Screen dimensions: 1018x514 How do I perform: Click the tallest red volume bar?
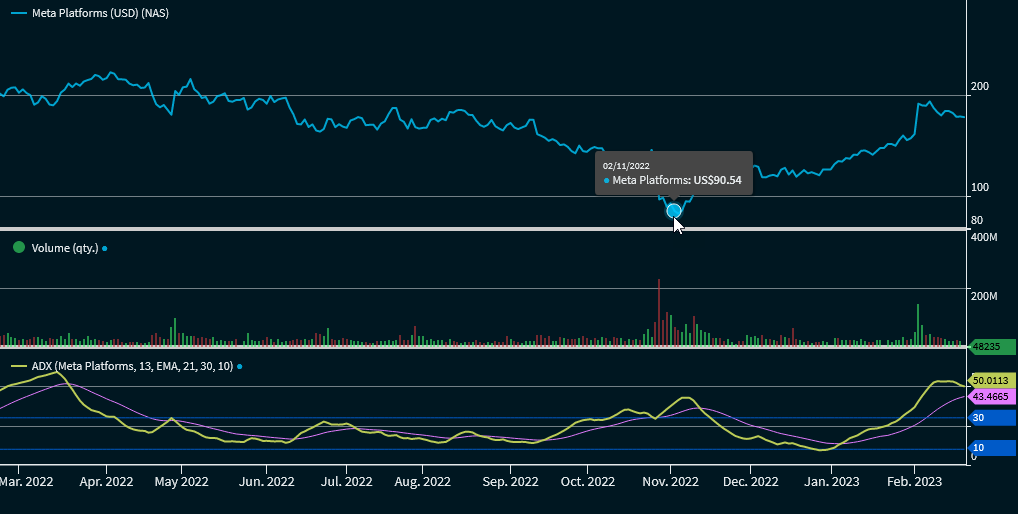click(659, 312)
